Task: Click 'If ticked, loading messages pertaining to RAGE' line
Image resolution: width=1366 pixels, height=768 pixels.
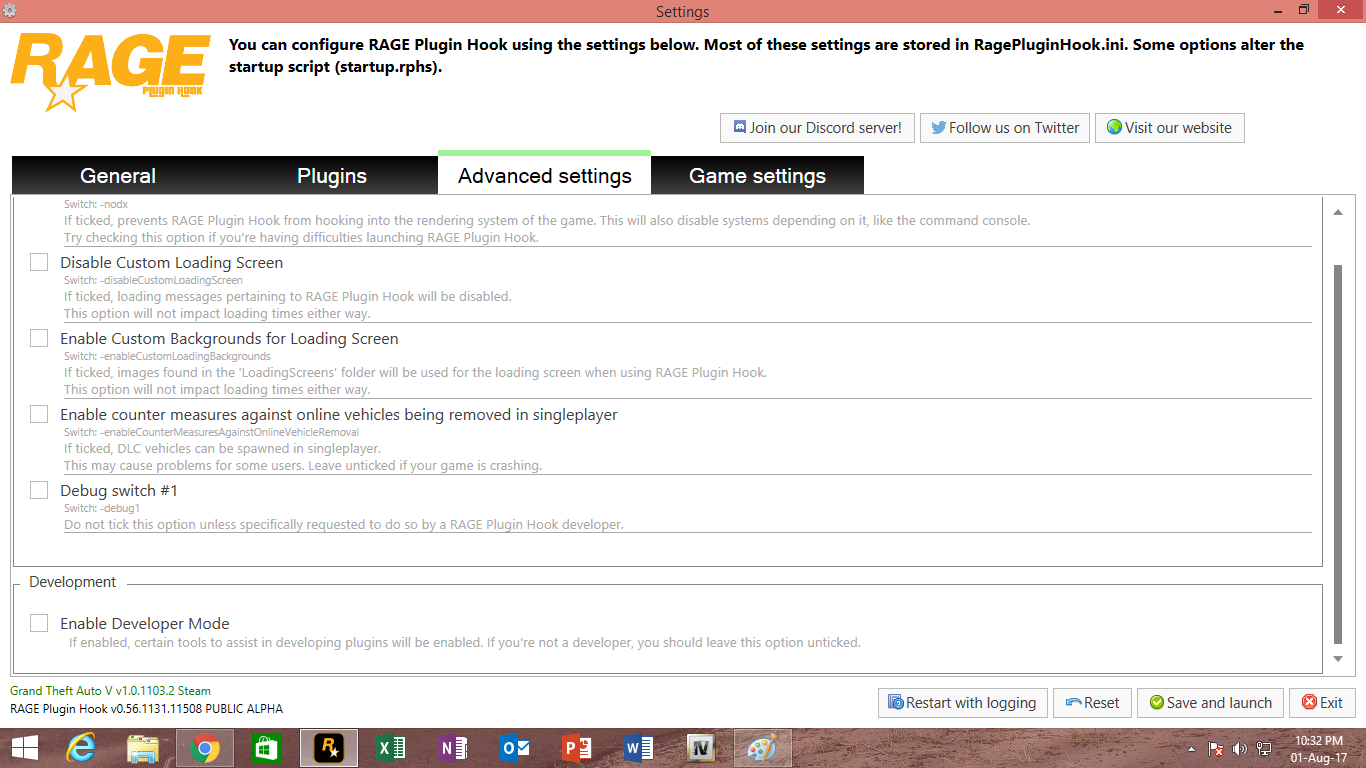Action: coord(288,296)
